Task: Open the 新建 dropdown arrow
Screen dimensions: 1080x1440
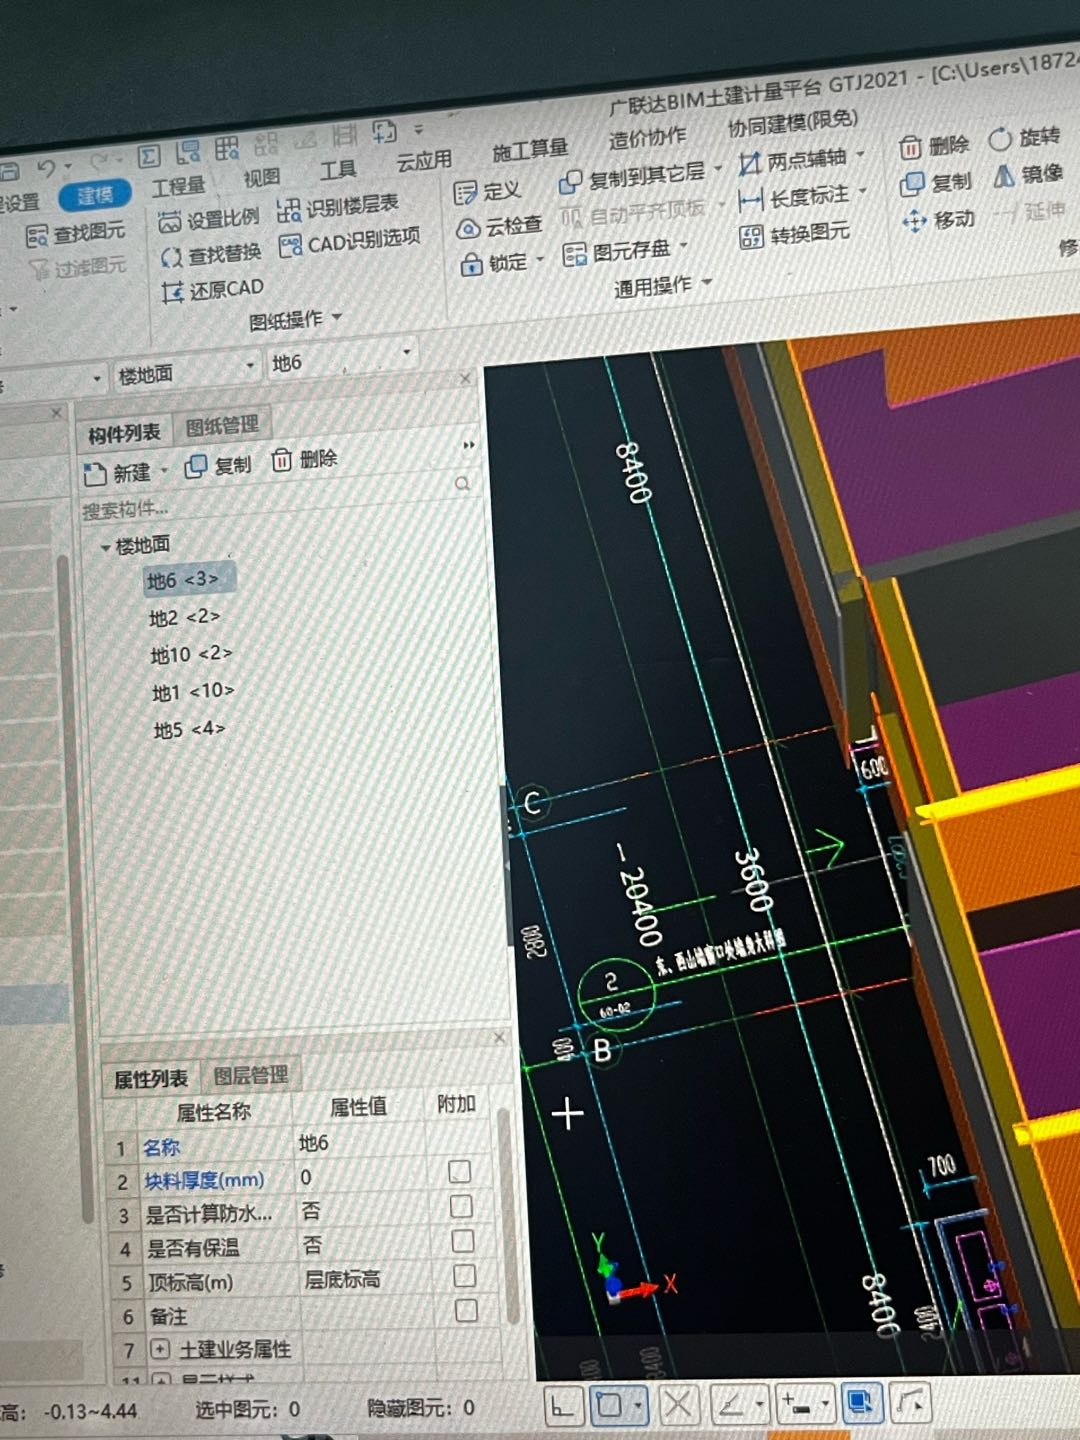Action: click(164, 470)
